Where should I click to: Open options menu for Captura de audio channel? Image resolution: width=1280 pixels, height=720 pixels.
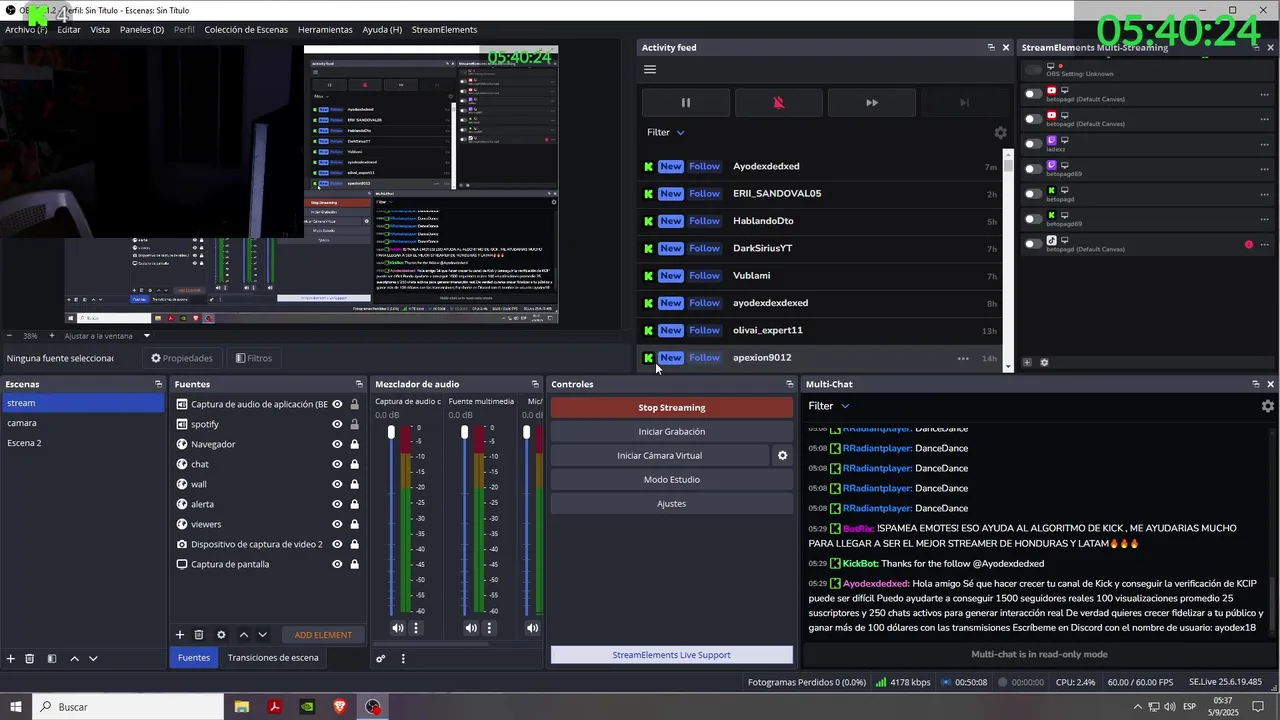(x=416, y=628)
